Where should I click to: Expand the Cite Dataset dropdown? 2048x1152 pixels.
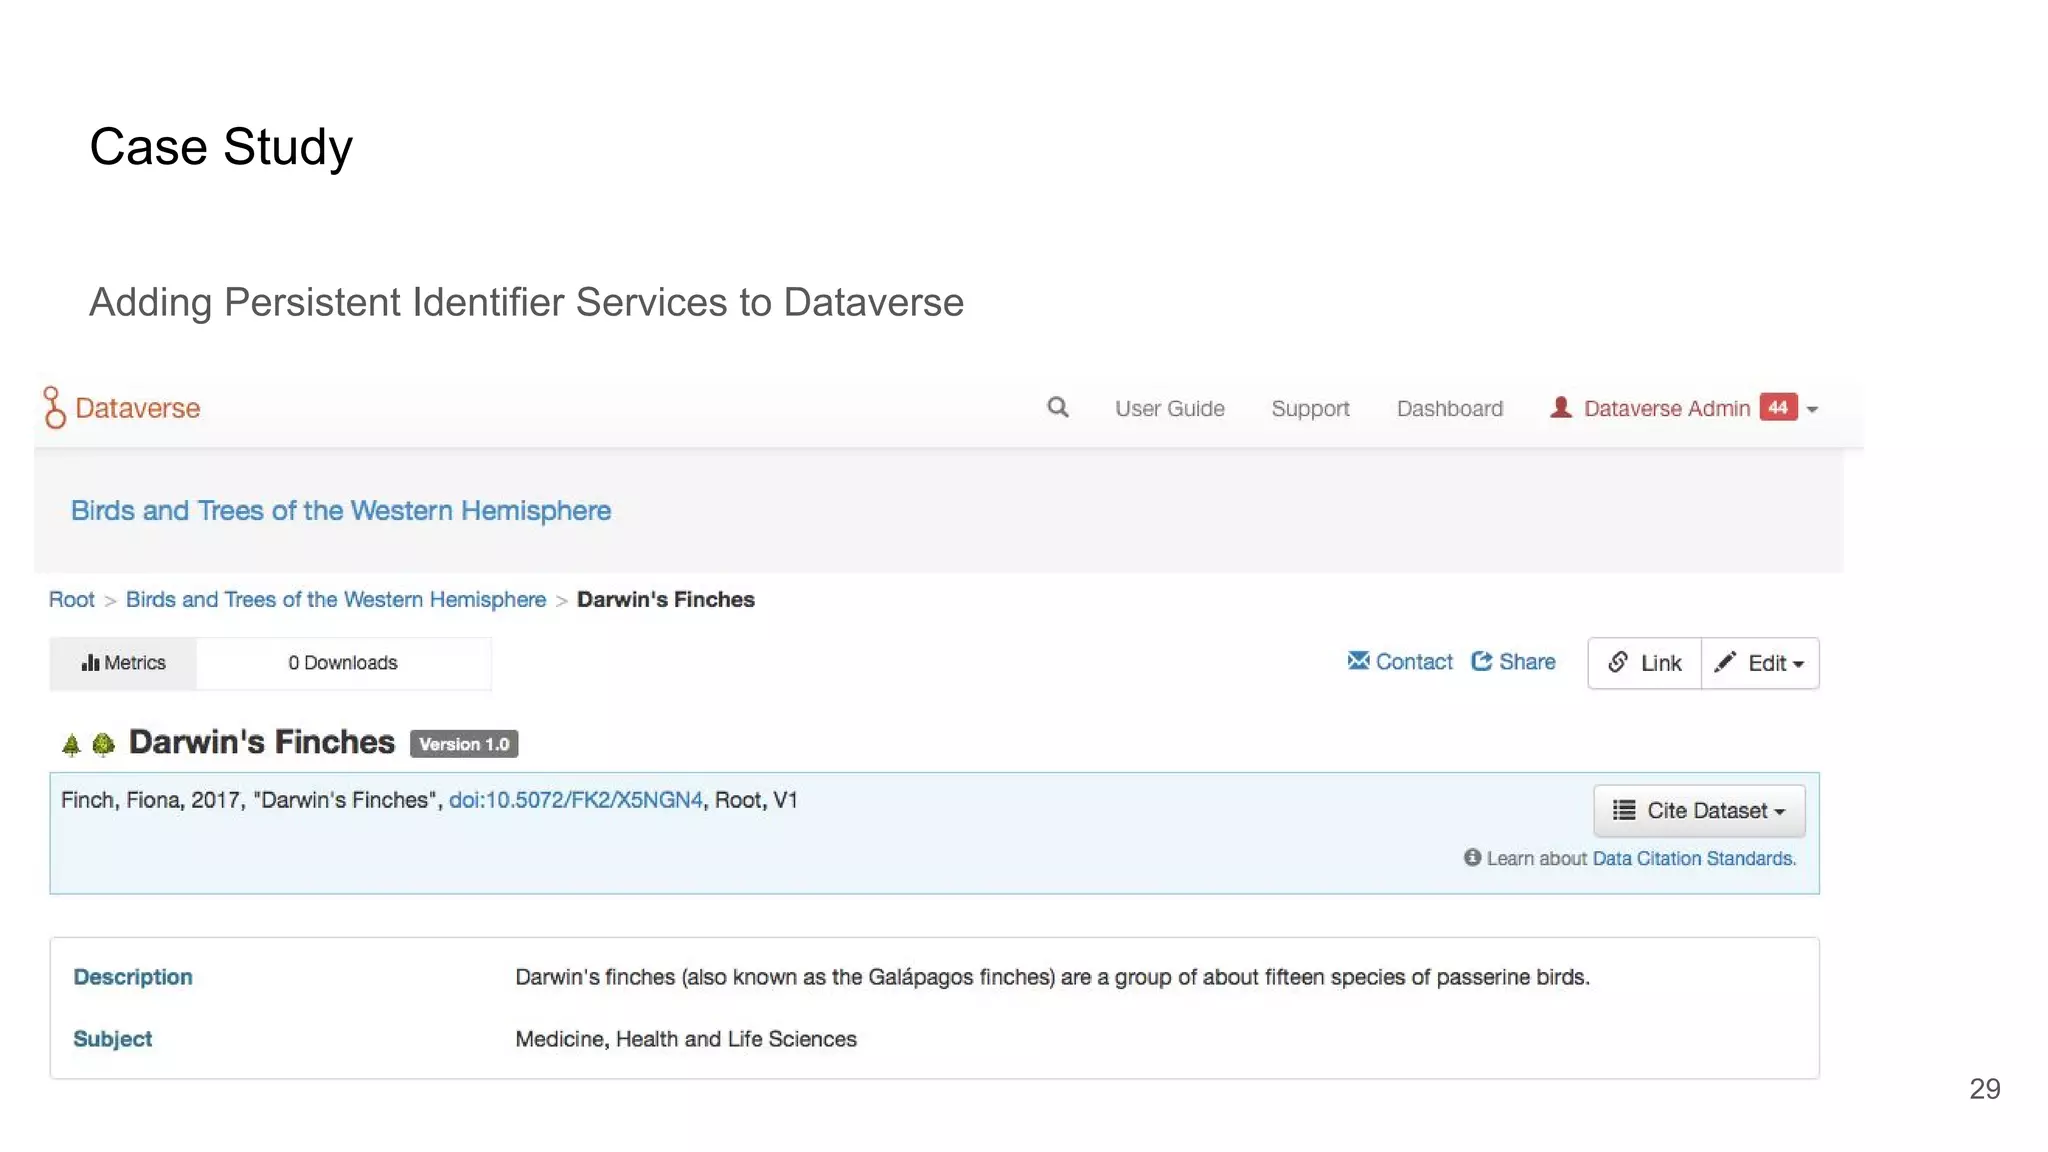(1699, 810)
